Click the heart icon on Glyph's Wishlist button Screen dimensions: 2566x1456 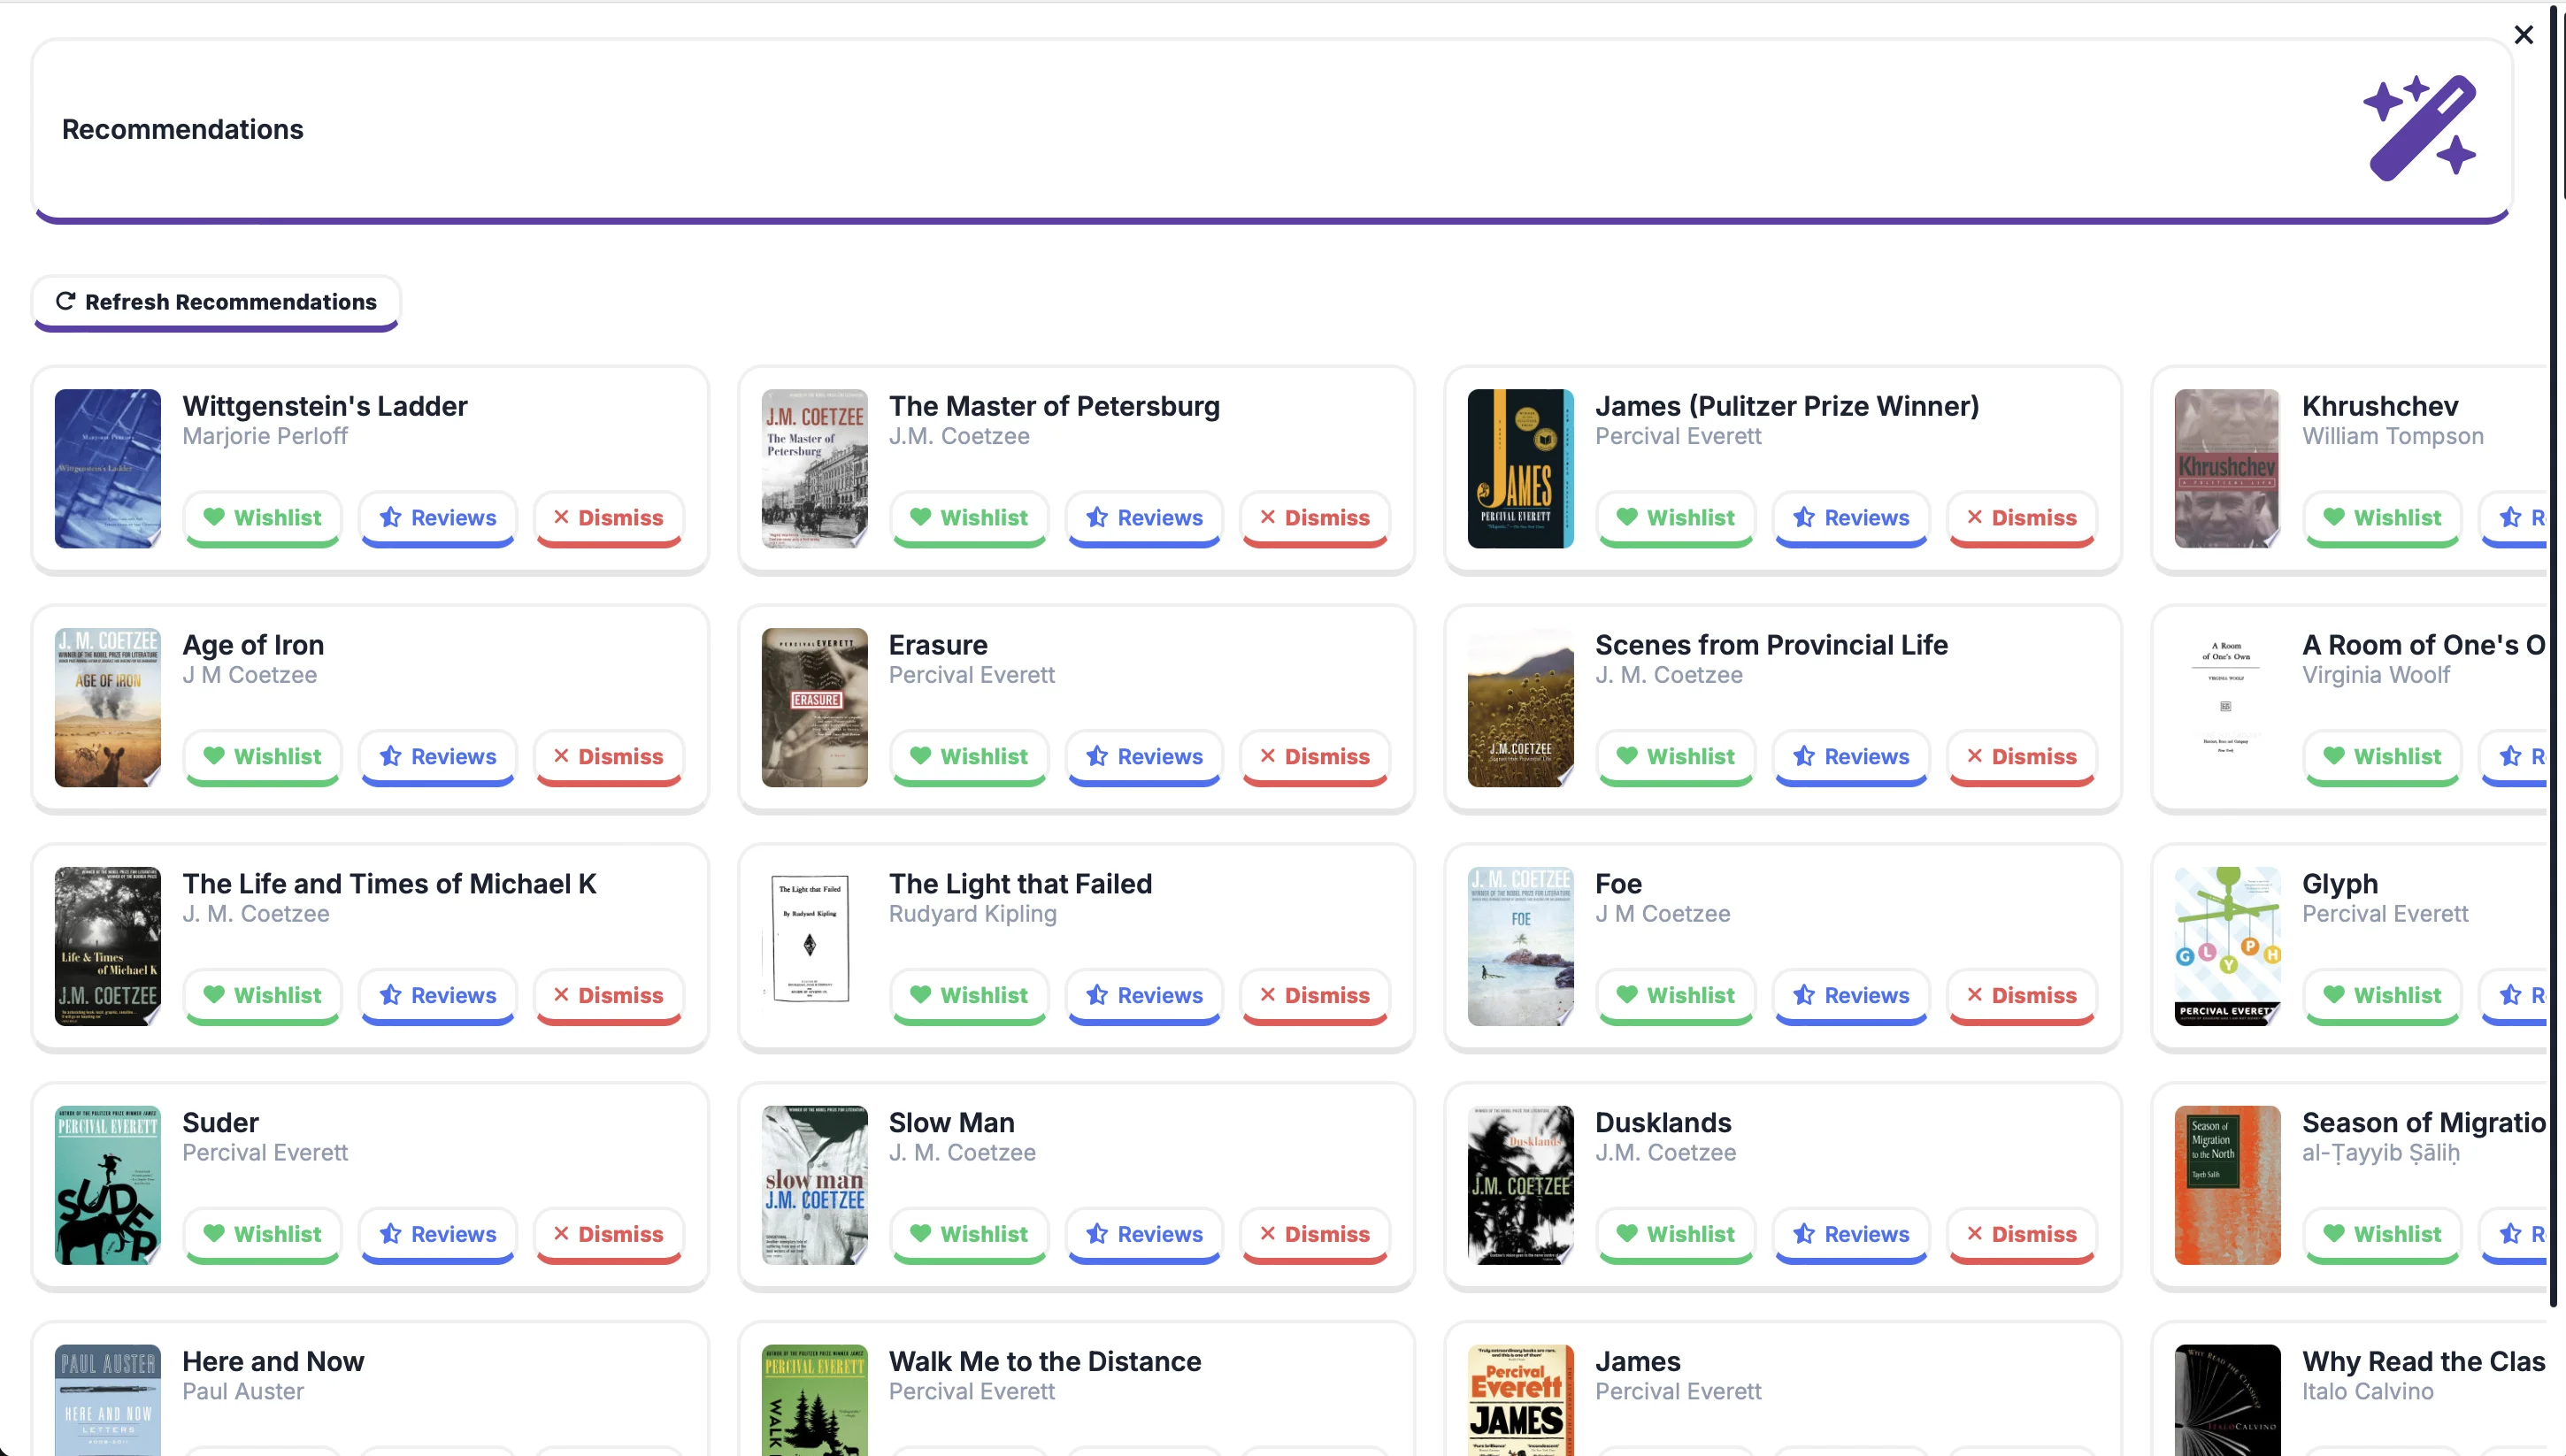point(2334,995)
